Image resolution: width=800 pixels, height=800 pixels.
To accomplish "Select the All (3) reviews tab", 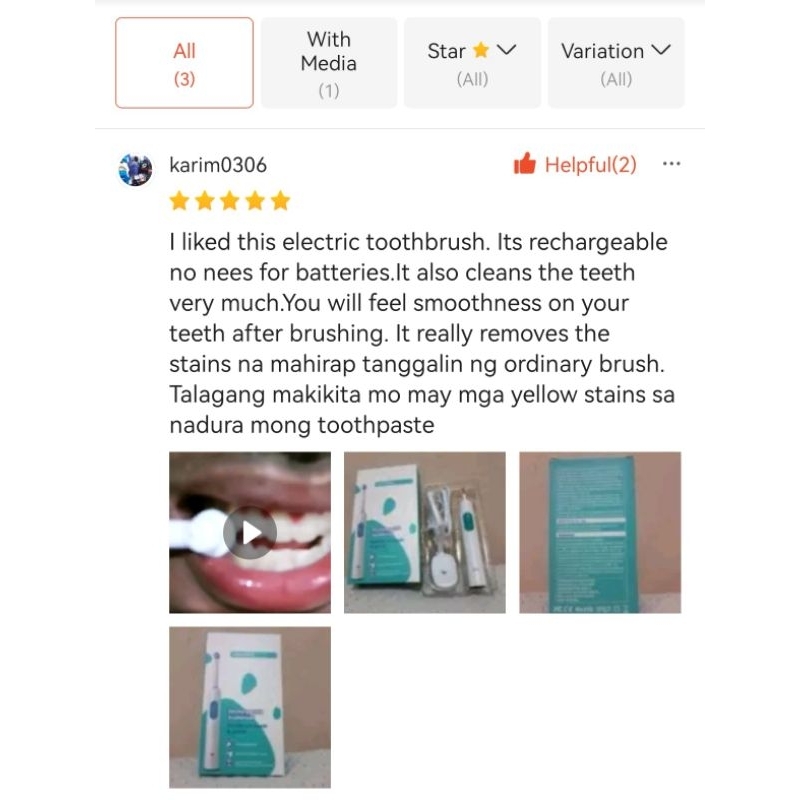I will [x=184, y=63].
